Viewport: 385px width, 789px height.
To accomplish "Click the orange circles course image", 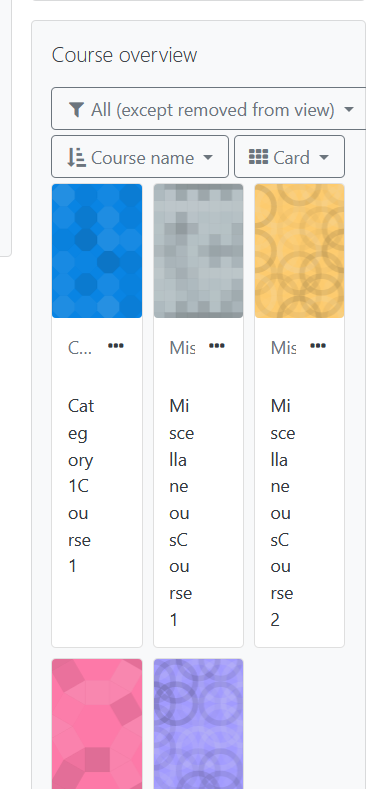I will [299, 251].
